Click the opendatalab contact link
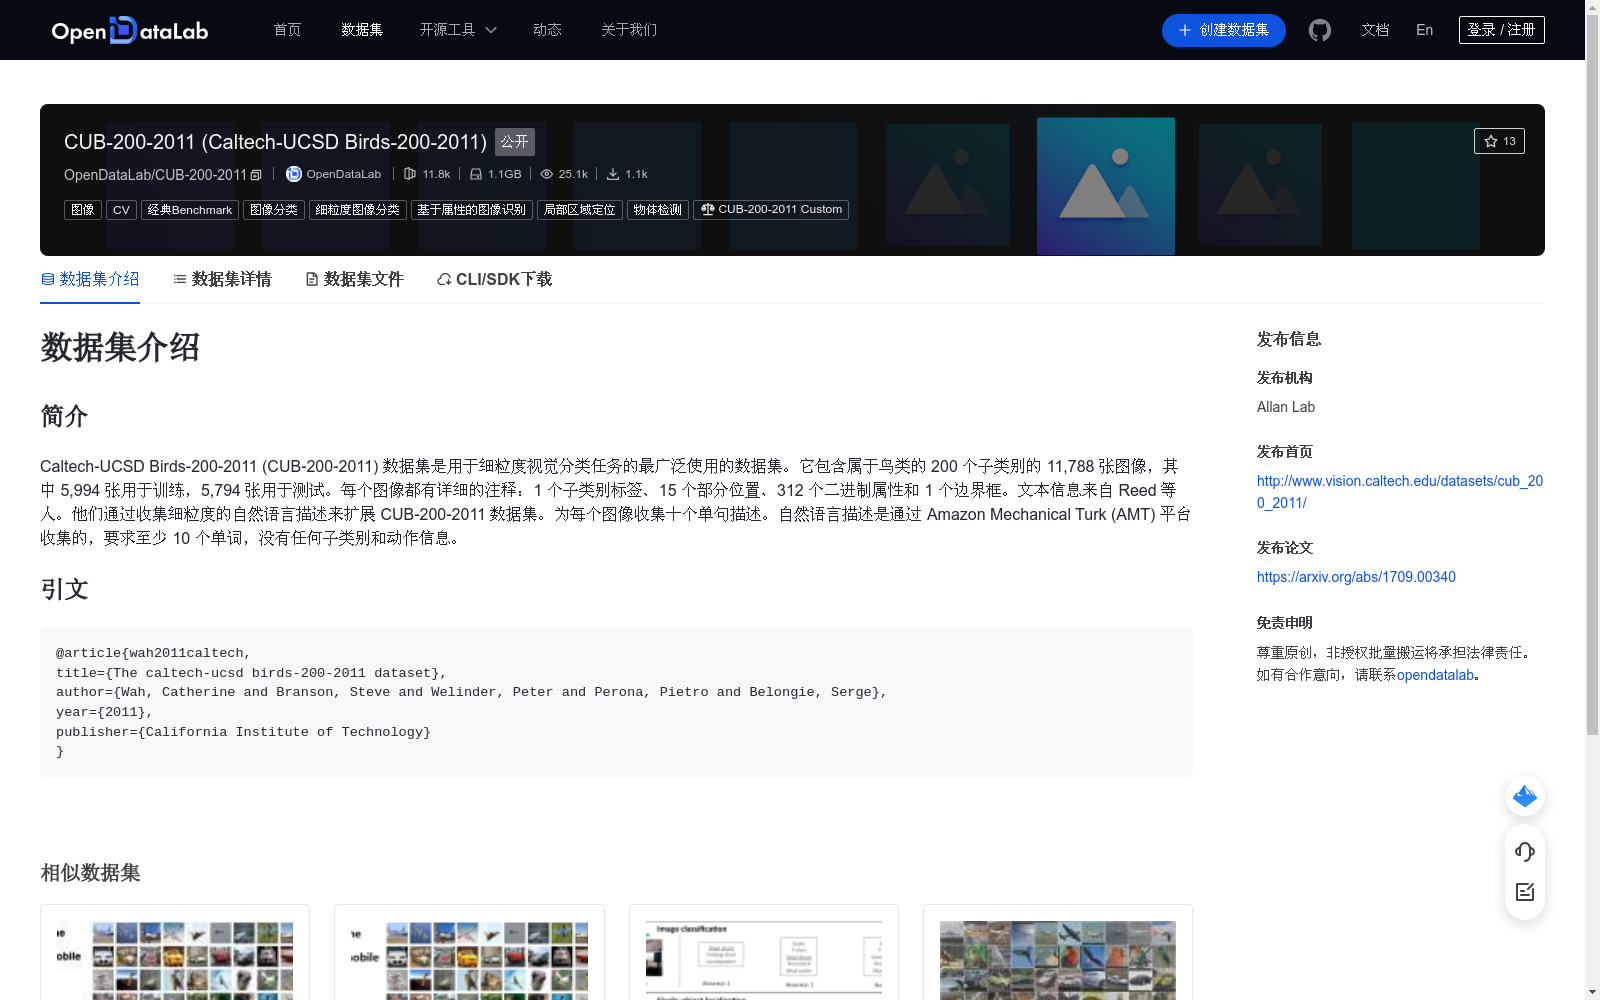The height and width of the screenshot is (1000, 1600). tap(1435, 675)
